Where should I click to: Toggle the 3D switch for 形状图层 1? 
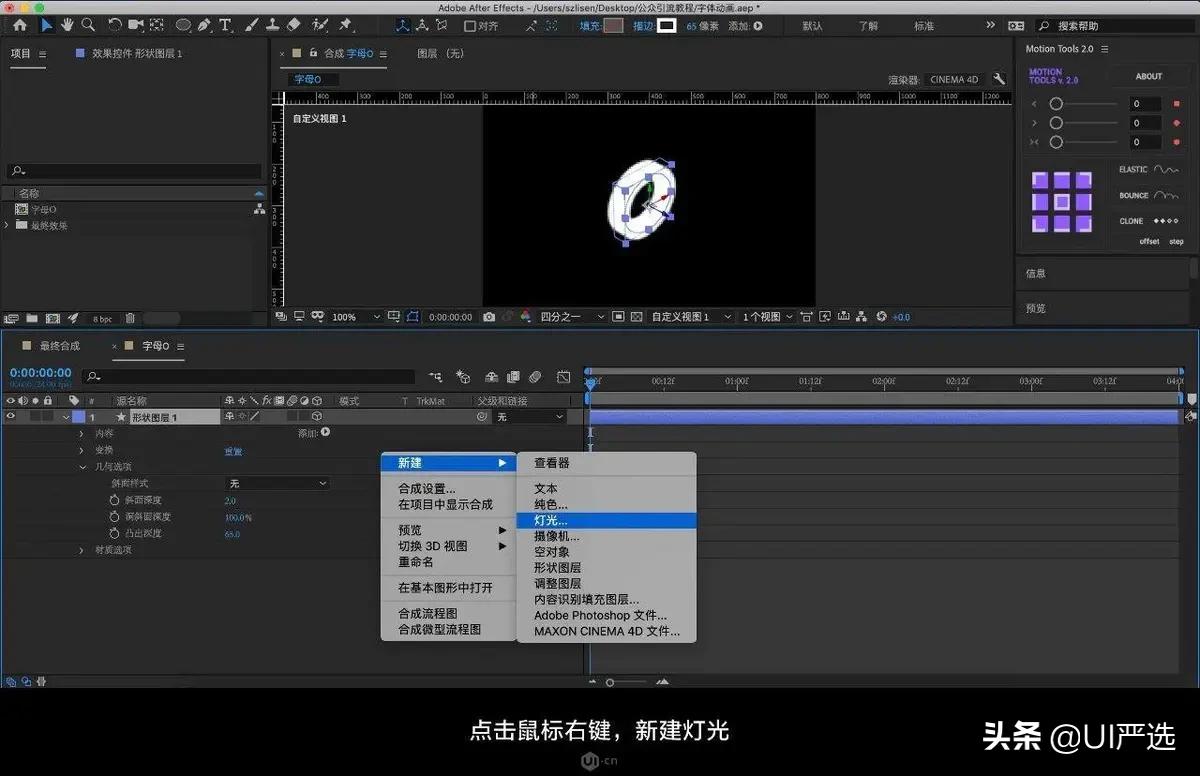tap(315, 416)
